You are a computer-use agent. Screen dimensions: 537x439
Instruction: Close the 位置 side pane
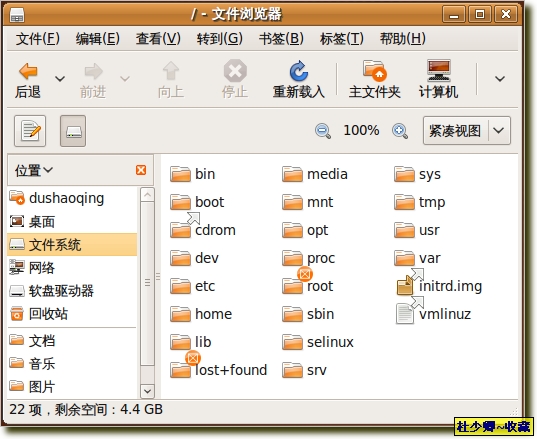141,170
